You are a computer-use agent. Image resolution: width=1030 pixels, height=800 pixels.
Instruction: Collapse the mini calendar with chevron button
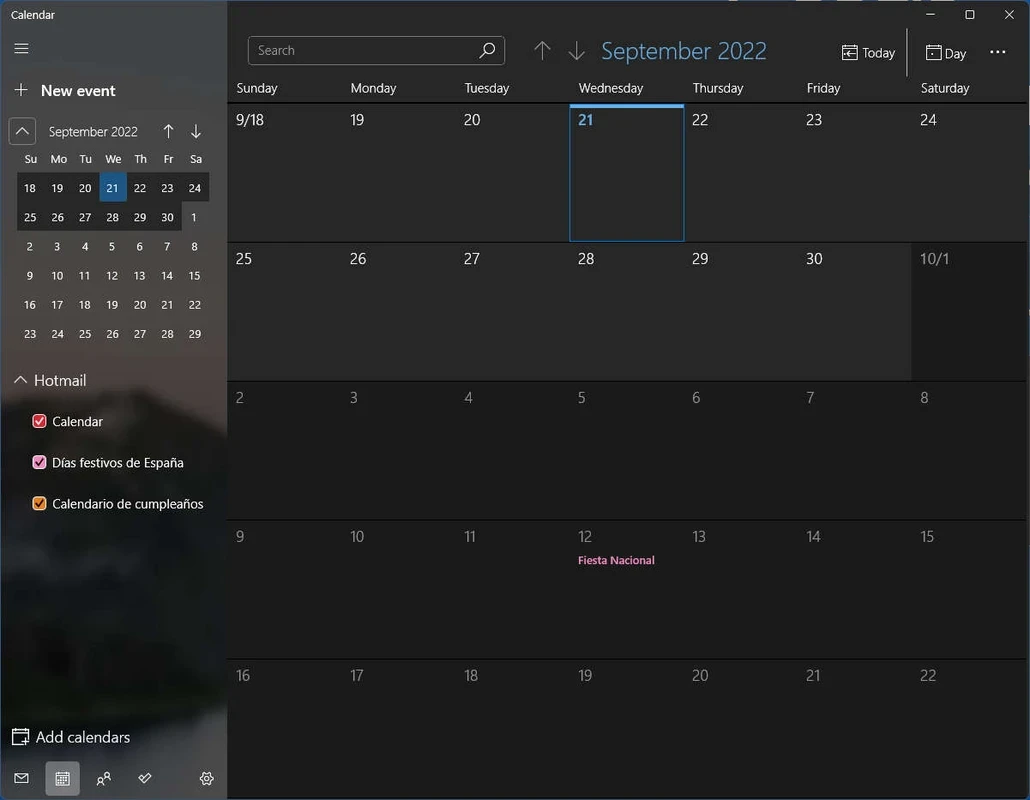(22, 131)
